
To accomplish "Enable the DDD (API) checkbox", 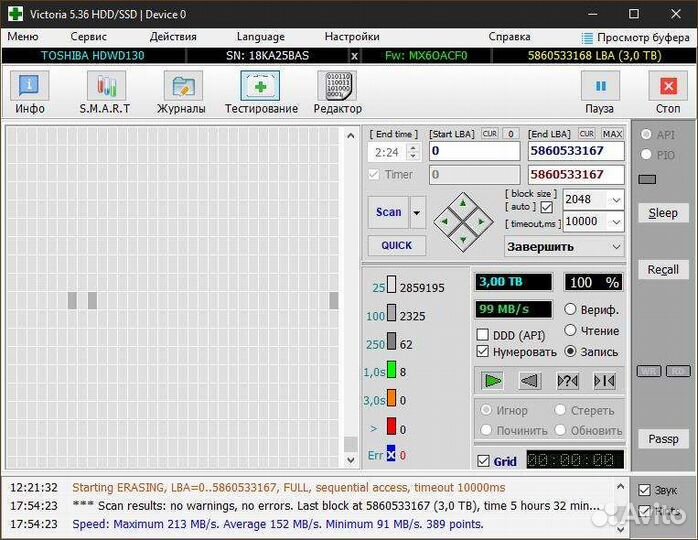I will click(483, 335).
